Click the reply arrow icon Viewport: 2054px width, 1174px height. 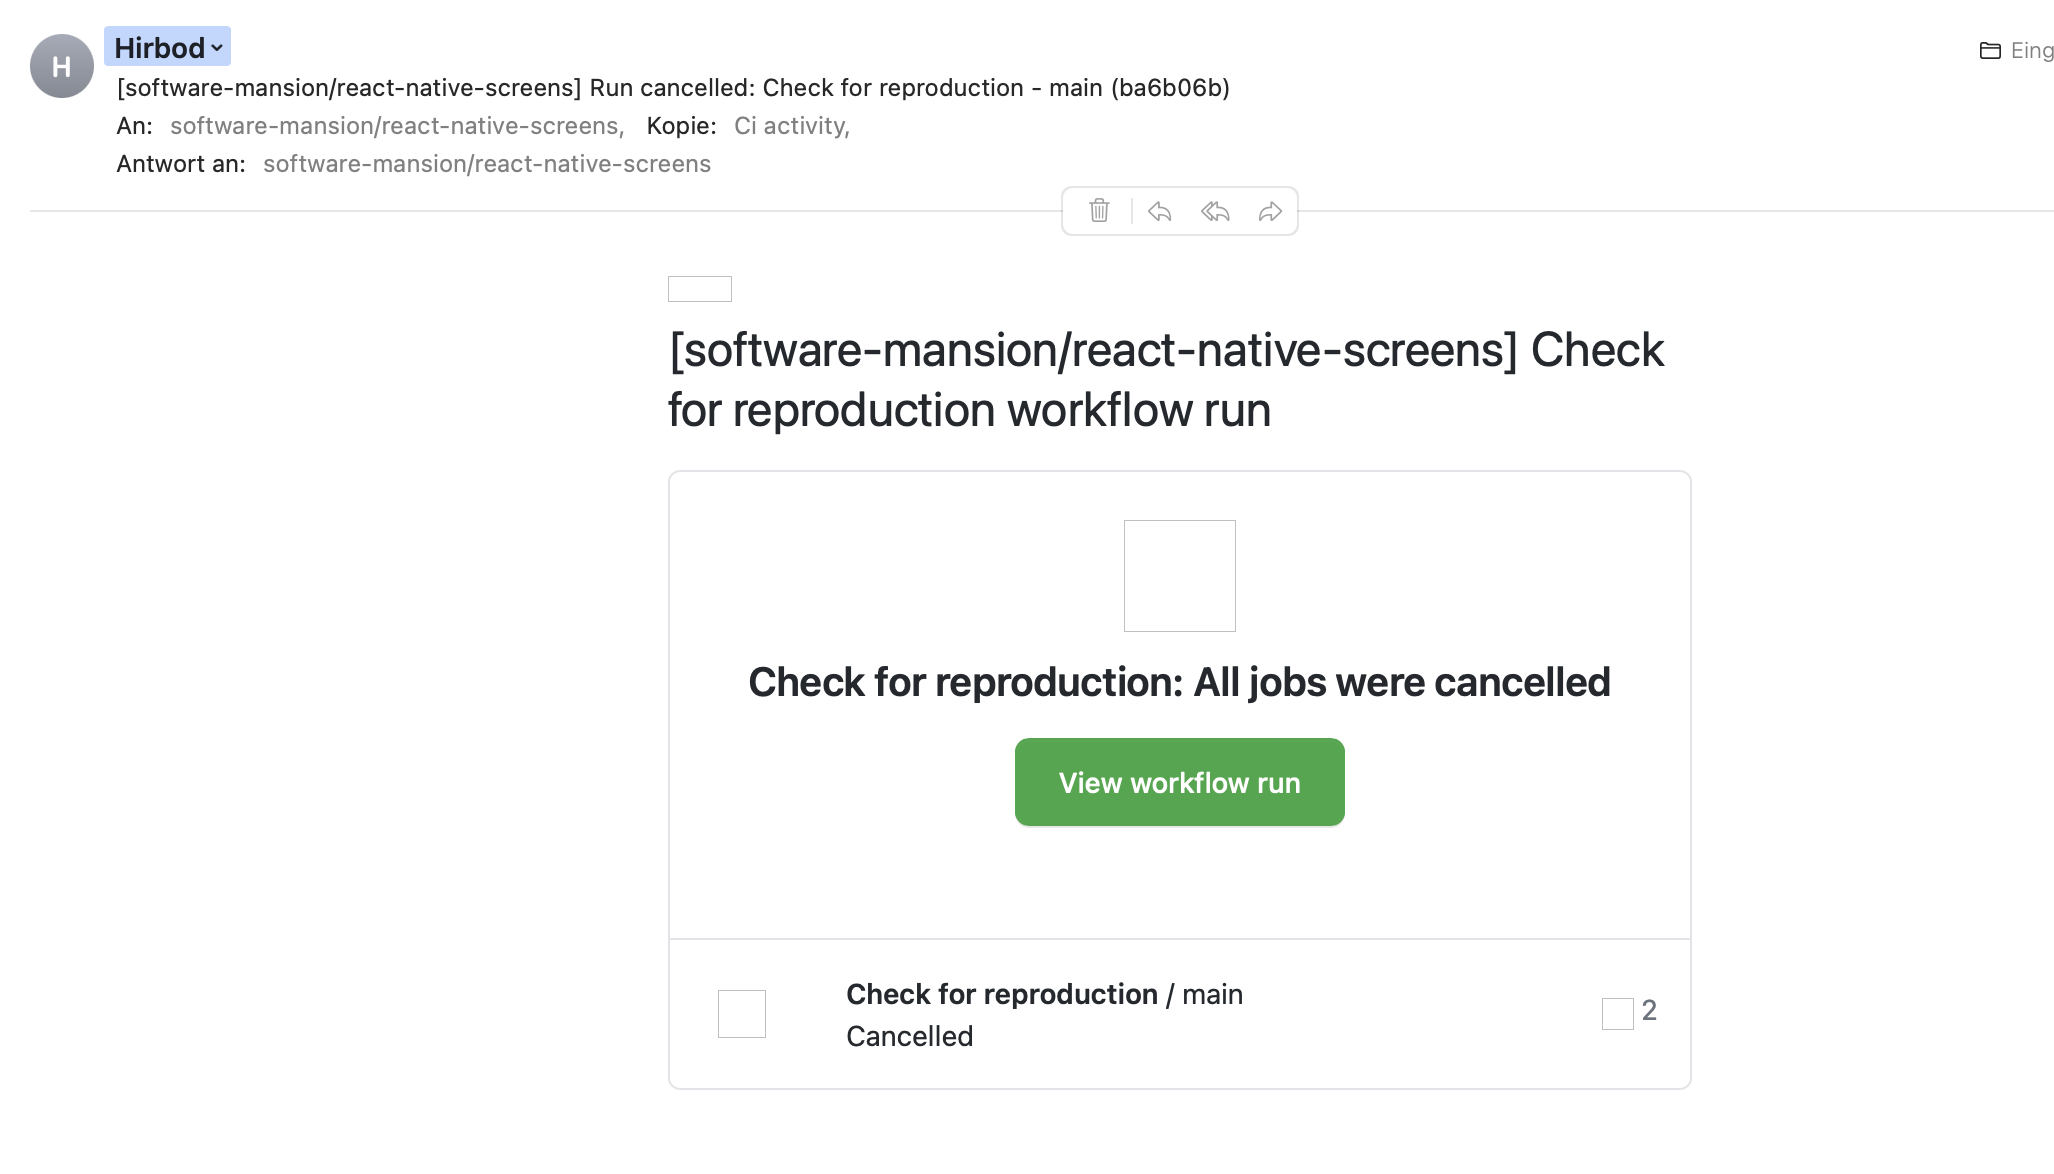point(1159,211)
